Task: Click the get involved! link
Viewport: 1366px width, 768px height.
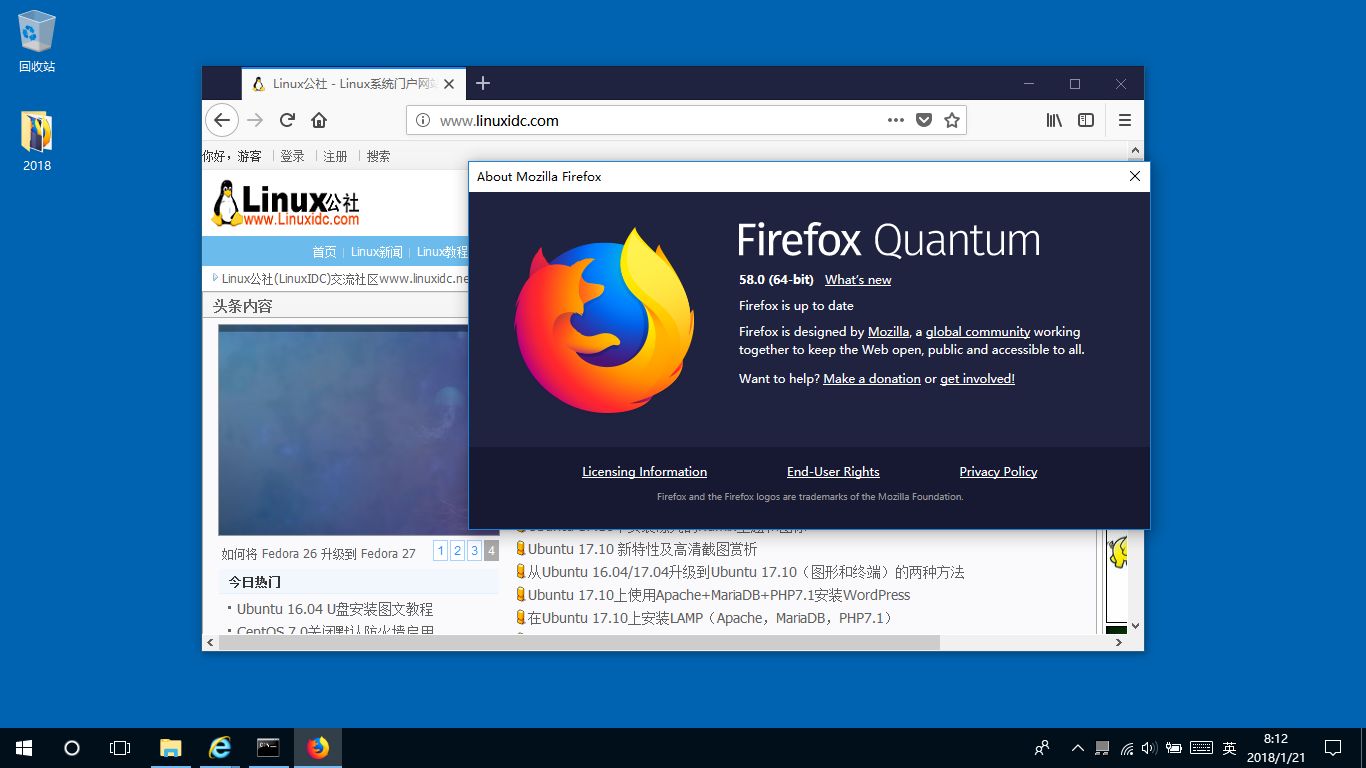Action: pyautogui.click(x=977, y=379)
